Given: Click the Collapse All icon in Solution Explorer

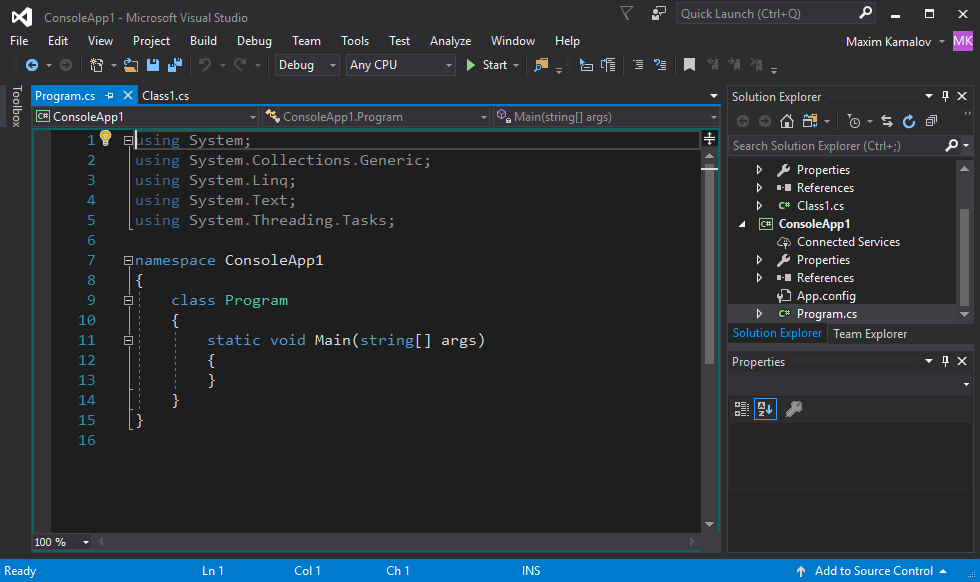Looking at the screenshot, I should (x=931, y=121).
